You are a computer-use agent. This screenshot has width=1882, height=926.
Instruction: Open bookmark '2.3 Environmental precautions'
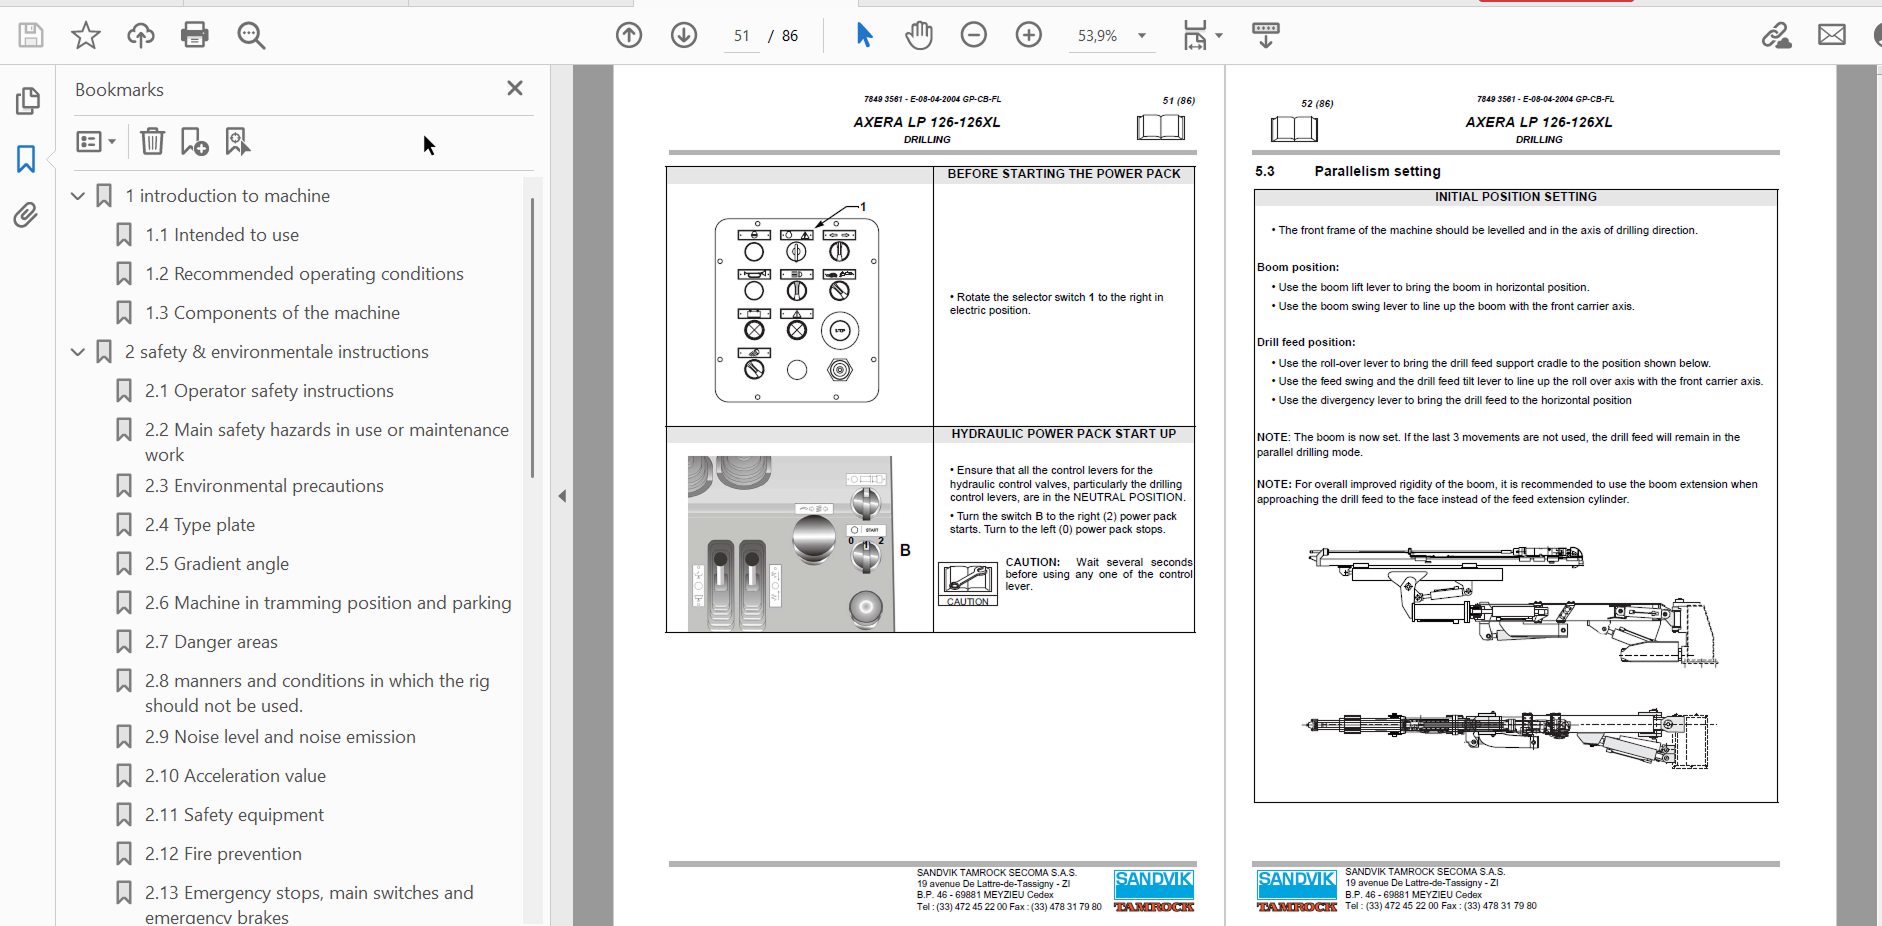click(x=264, y=486)
